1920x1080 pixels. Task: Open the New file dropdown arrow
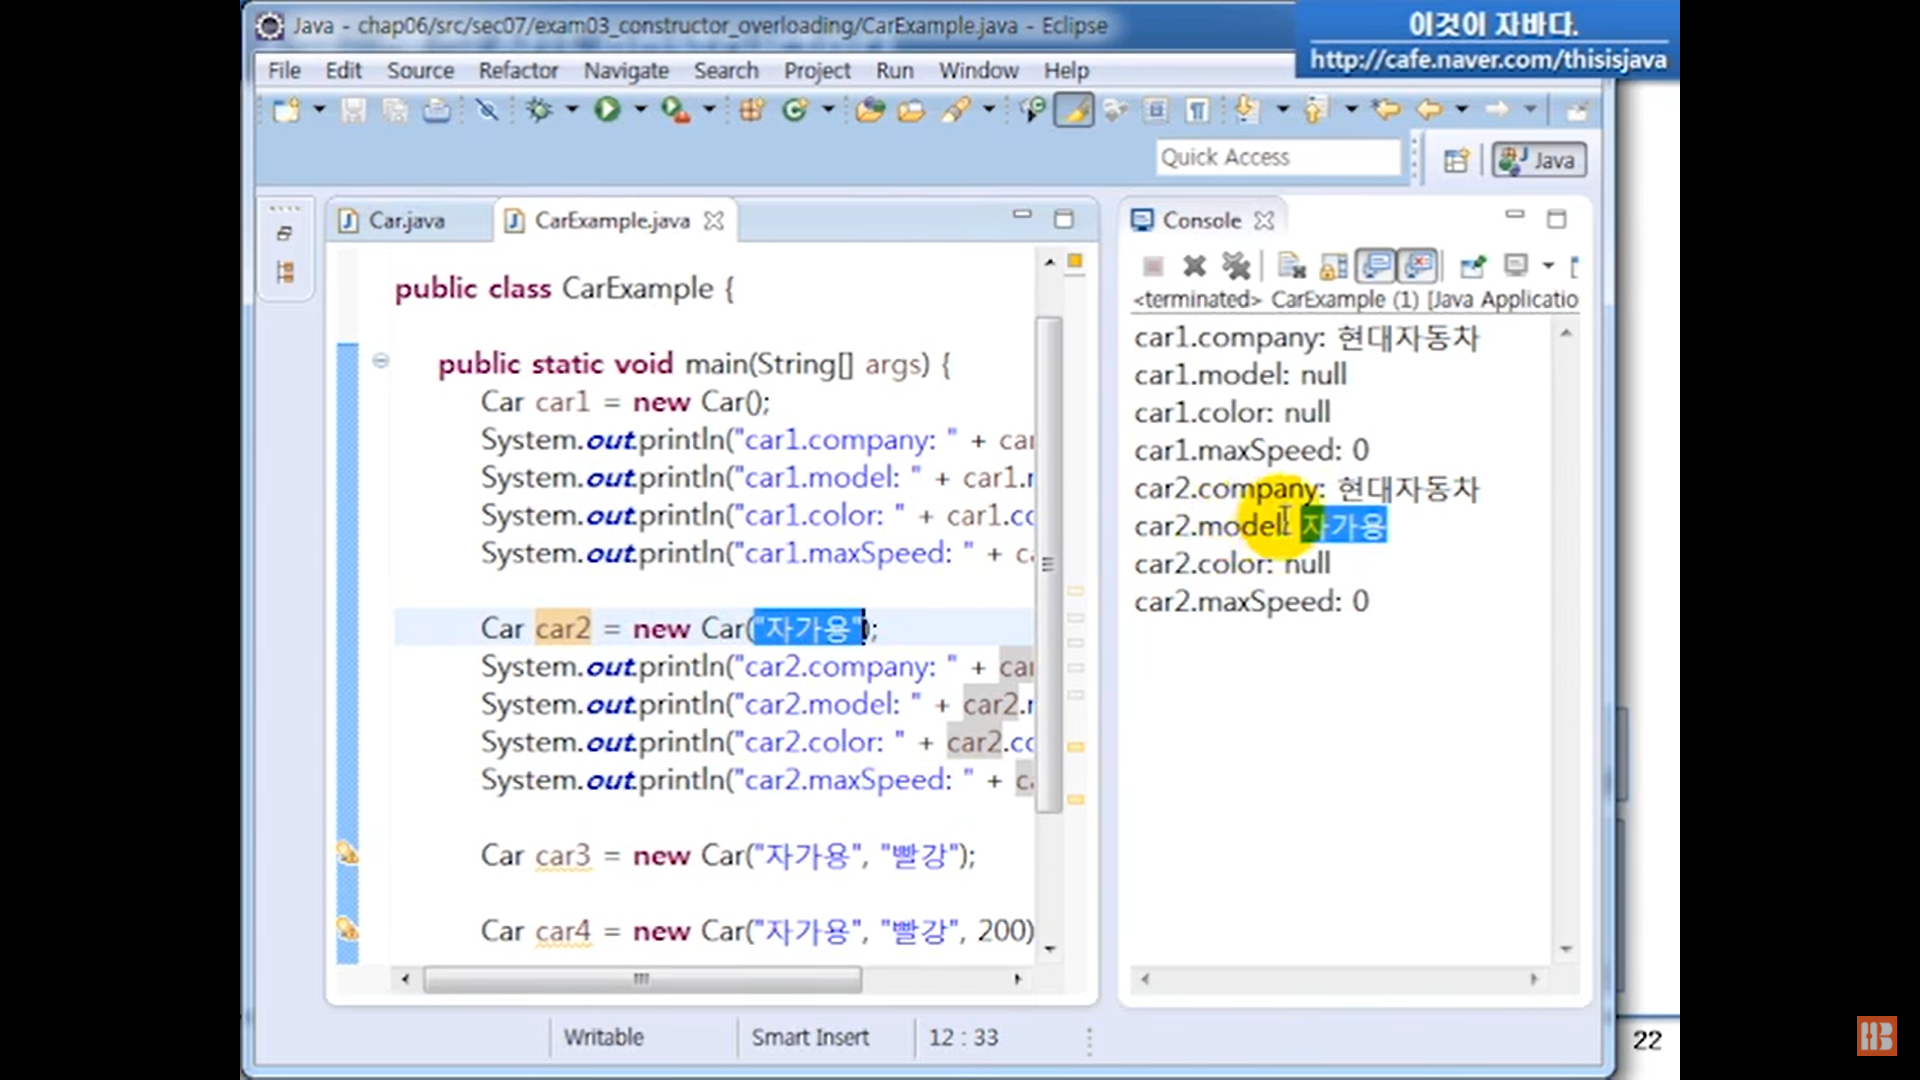[320, 109]
